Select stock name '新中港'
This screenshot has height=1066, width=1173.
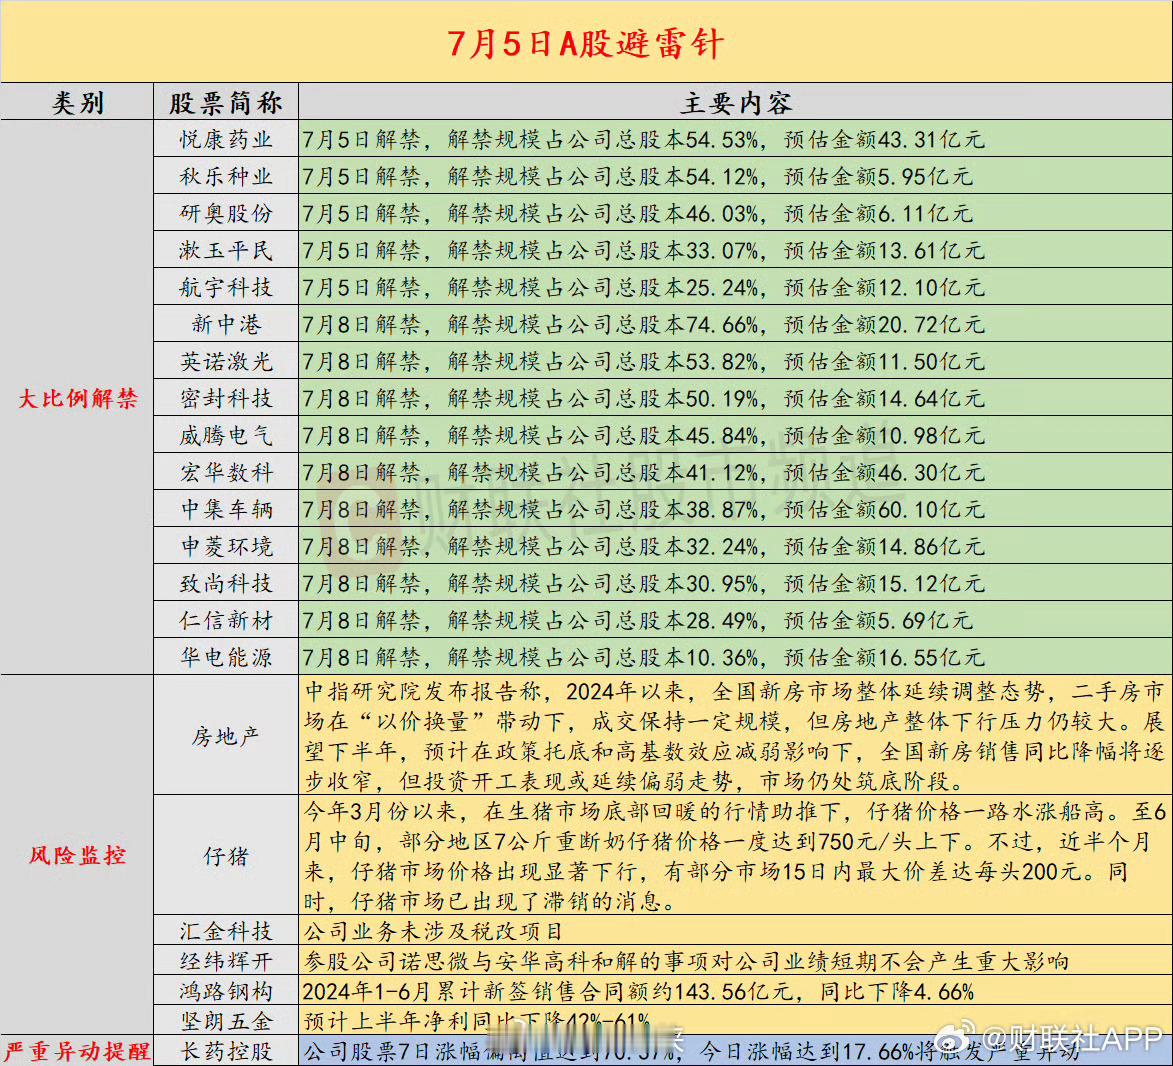click(x=226, y=325)
